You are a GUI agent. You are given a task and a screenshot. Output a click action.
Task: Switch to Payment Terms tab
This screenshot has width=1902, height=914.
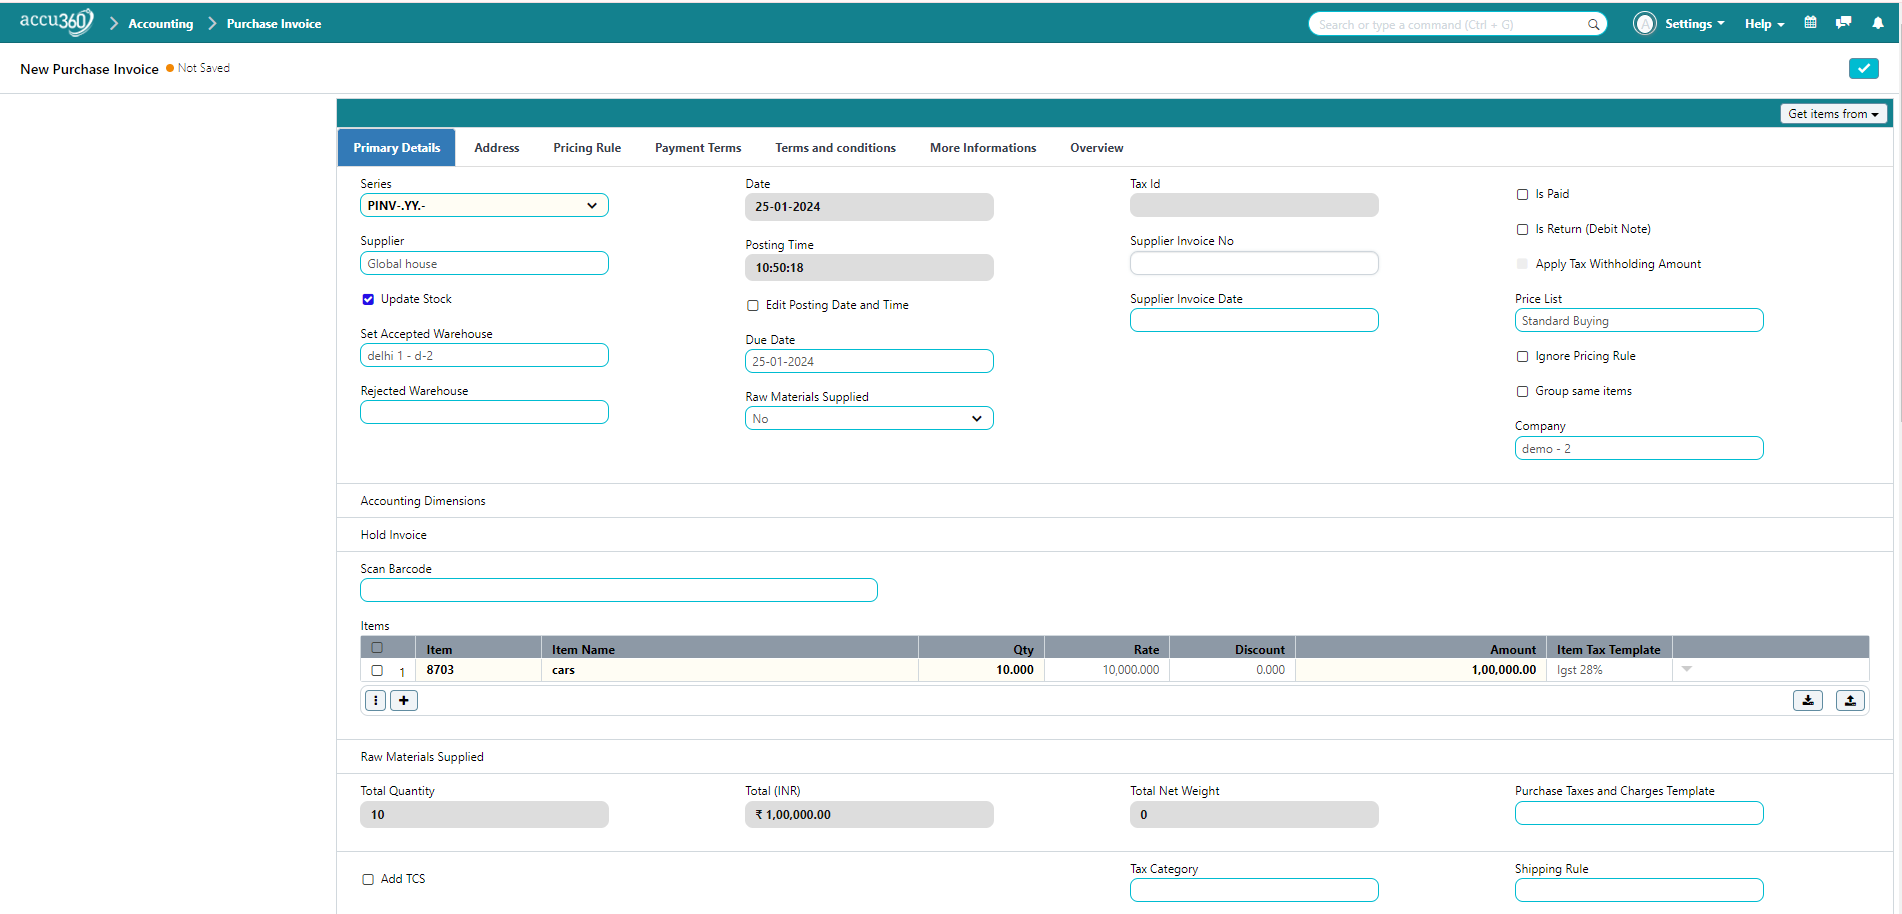point(698,148)
